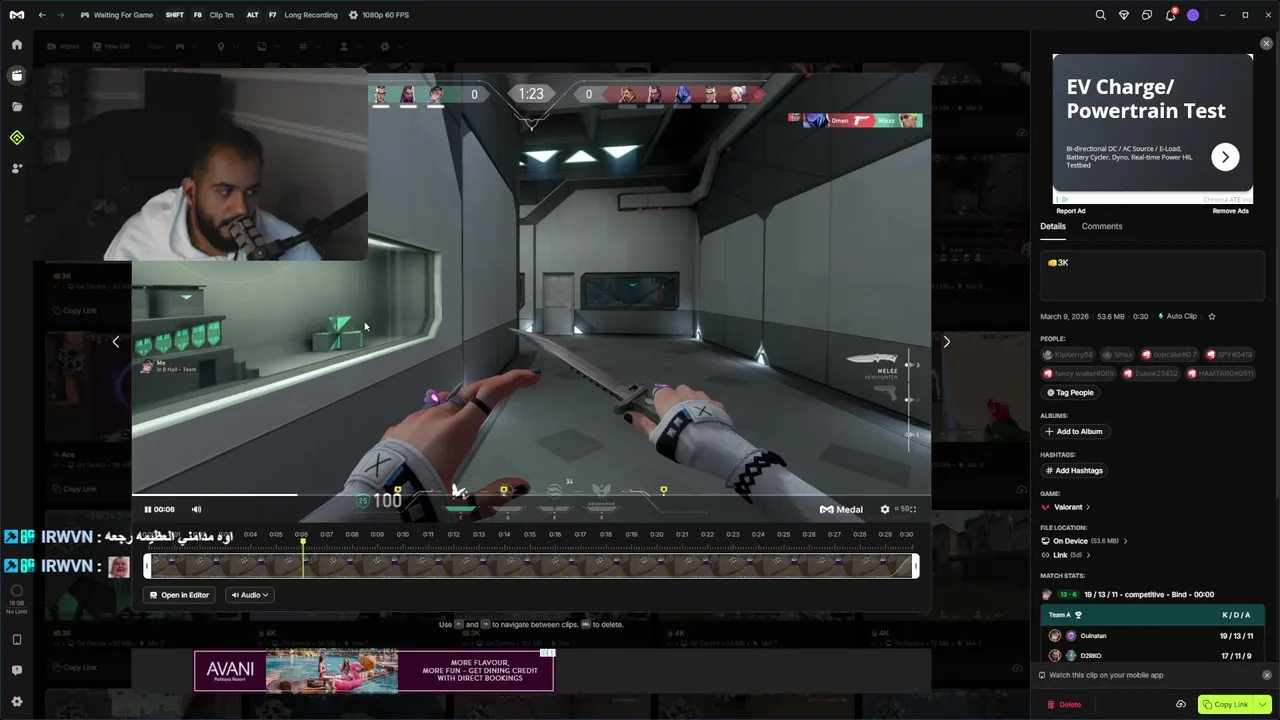This screenshot has height=720, width=1280.
Task: Go to the previous clip arrow
Action: [116, 342]
